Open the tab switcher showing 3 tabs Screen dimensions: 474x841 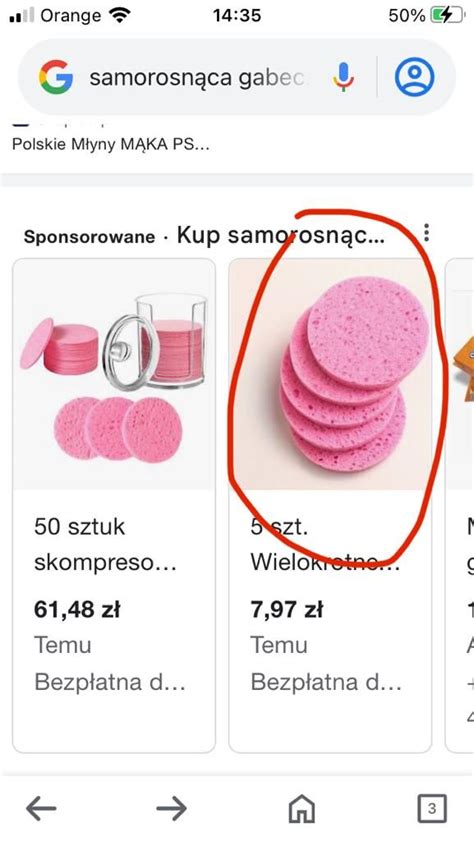(432, 808)
